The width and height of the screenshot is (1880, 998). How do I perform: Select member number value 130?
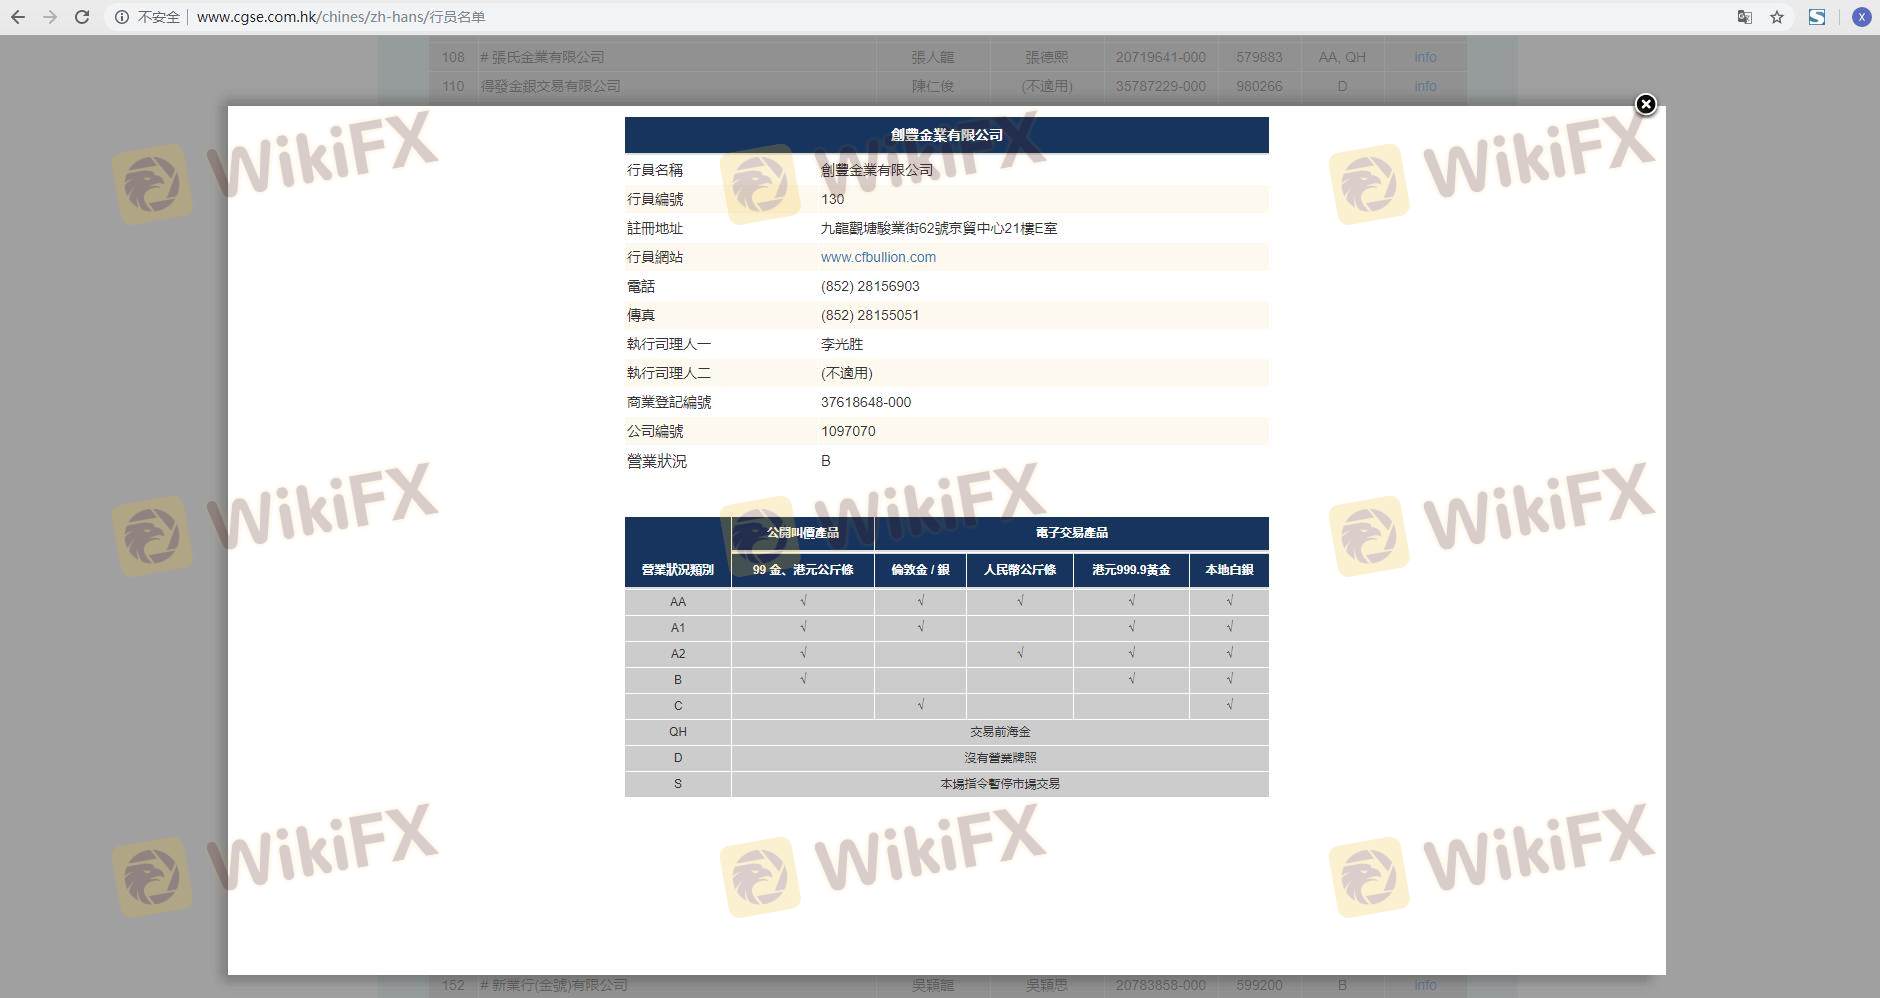point(832,199)
